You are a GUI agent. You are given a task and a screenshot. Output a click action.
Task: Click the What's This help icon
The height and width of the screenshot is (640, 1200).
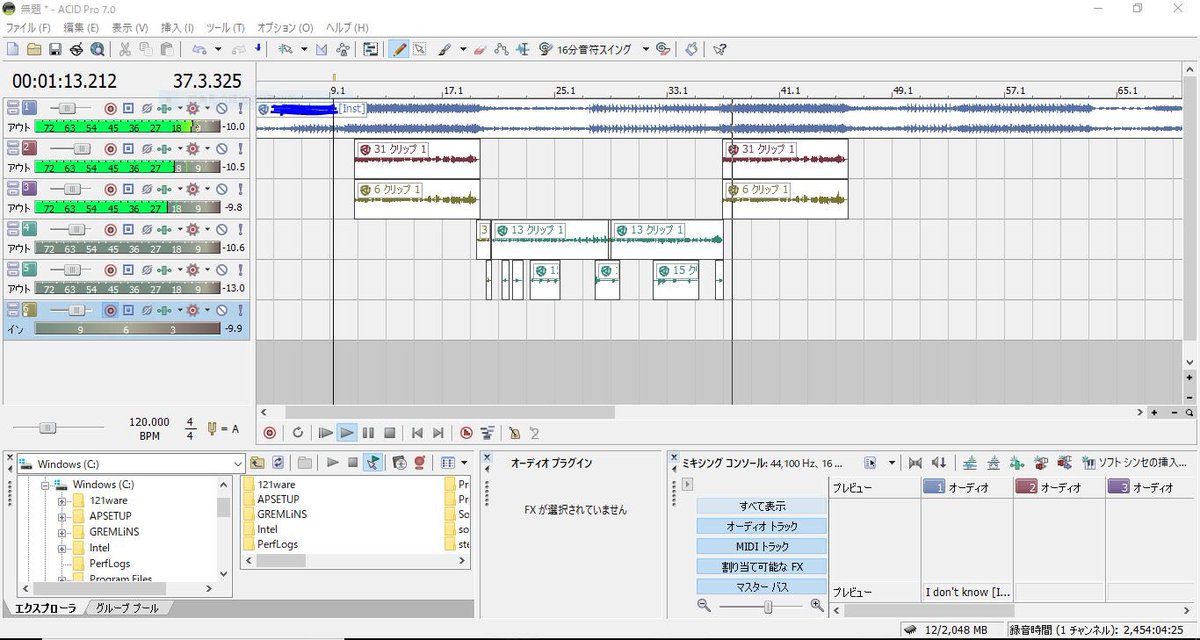[719, 49]
